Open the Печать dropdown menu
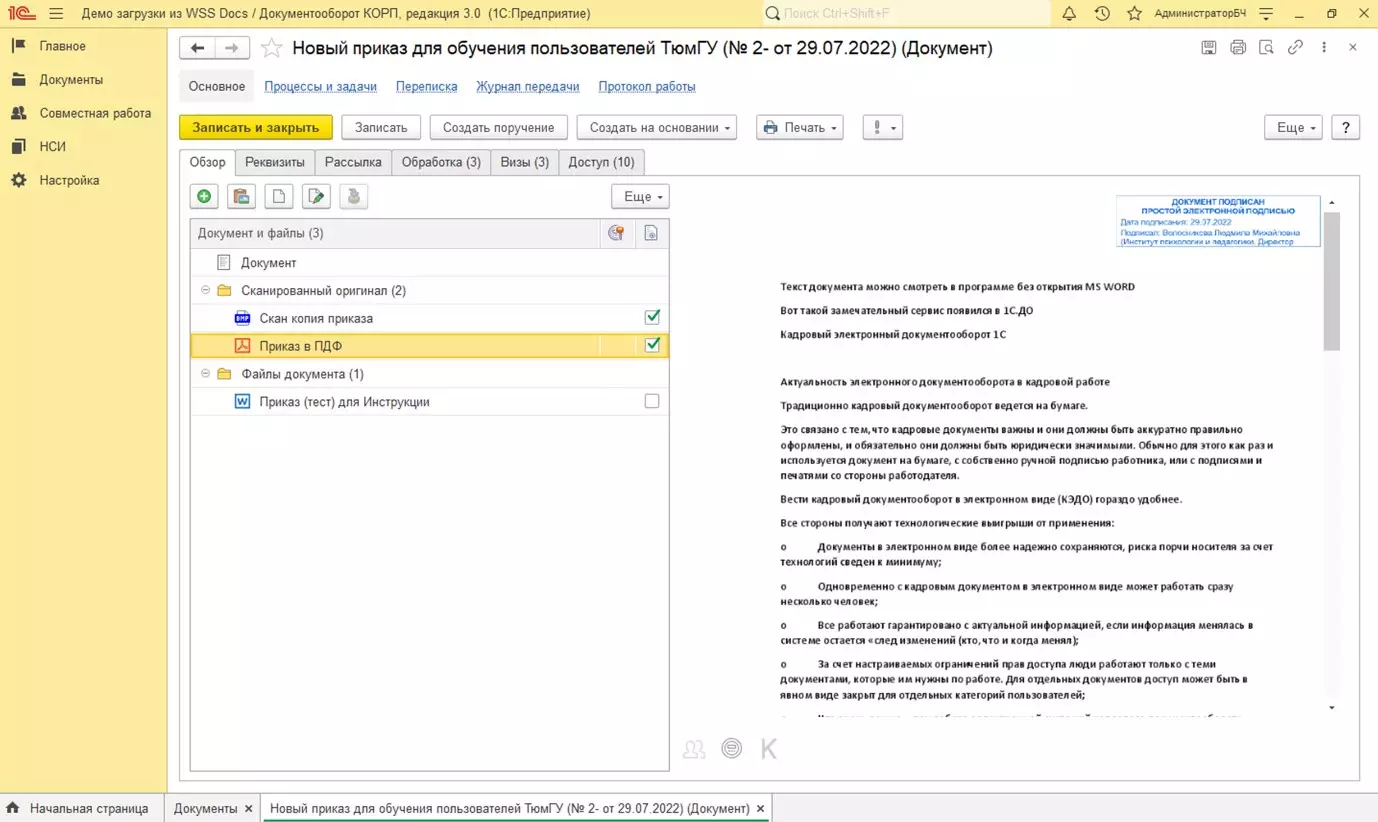This screenshot has height=822, width=1378. [799, 127]
